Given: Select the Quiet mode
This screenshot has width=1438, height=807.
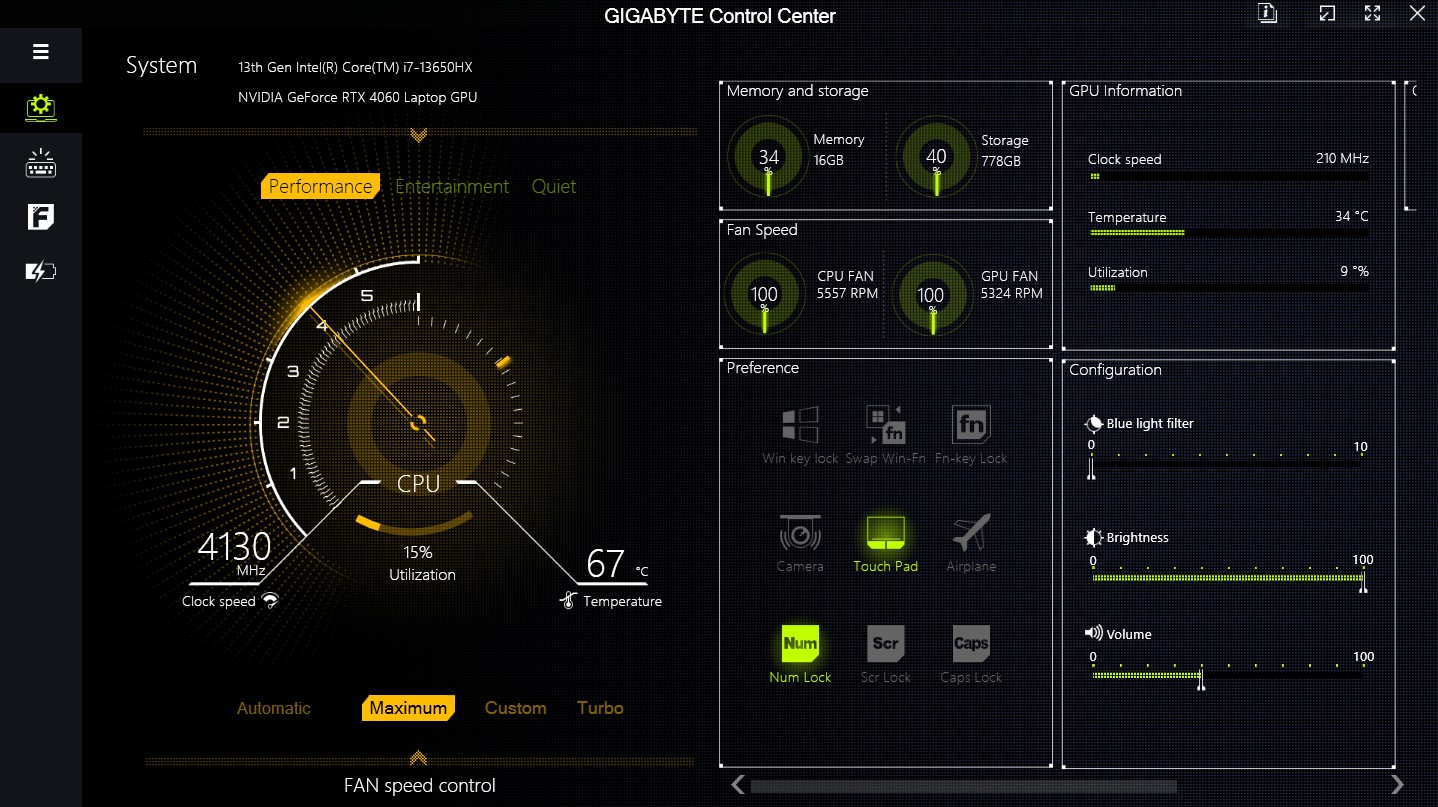Looking at the screenshot, I should click(554, 186).
